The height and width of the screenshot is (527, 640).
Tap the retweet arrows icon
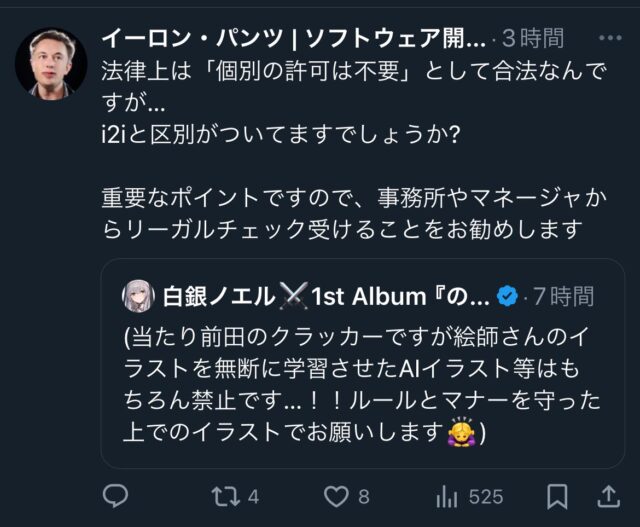tap(225, 497)
